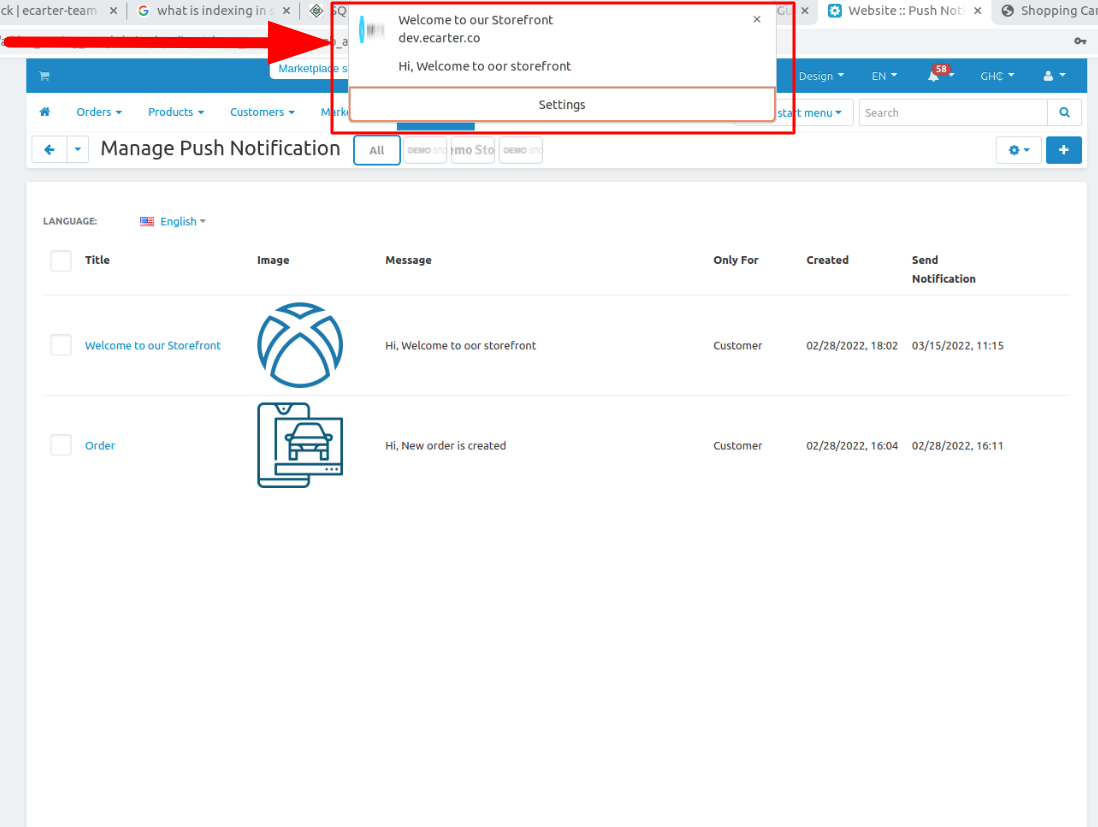The height and width of the screenshot is (827, 1098).
Task: Close the push notification popup
Action: pos(757,20)
